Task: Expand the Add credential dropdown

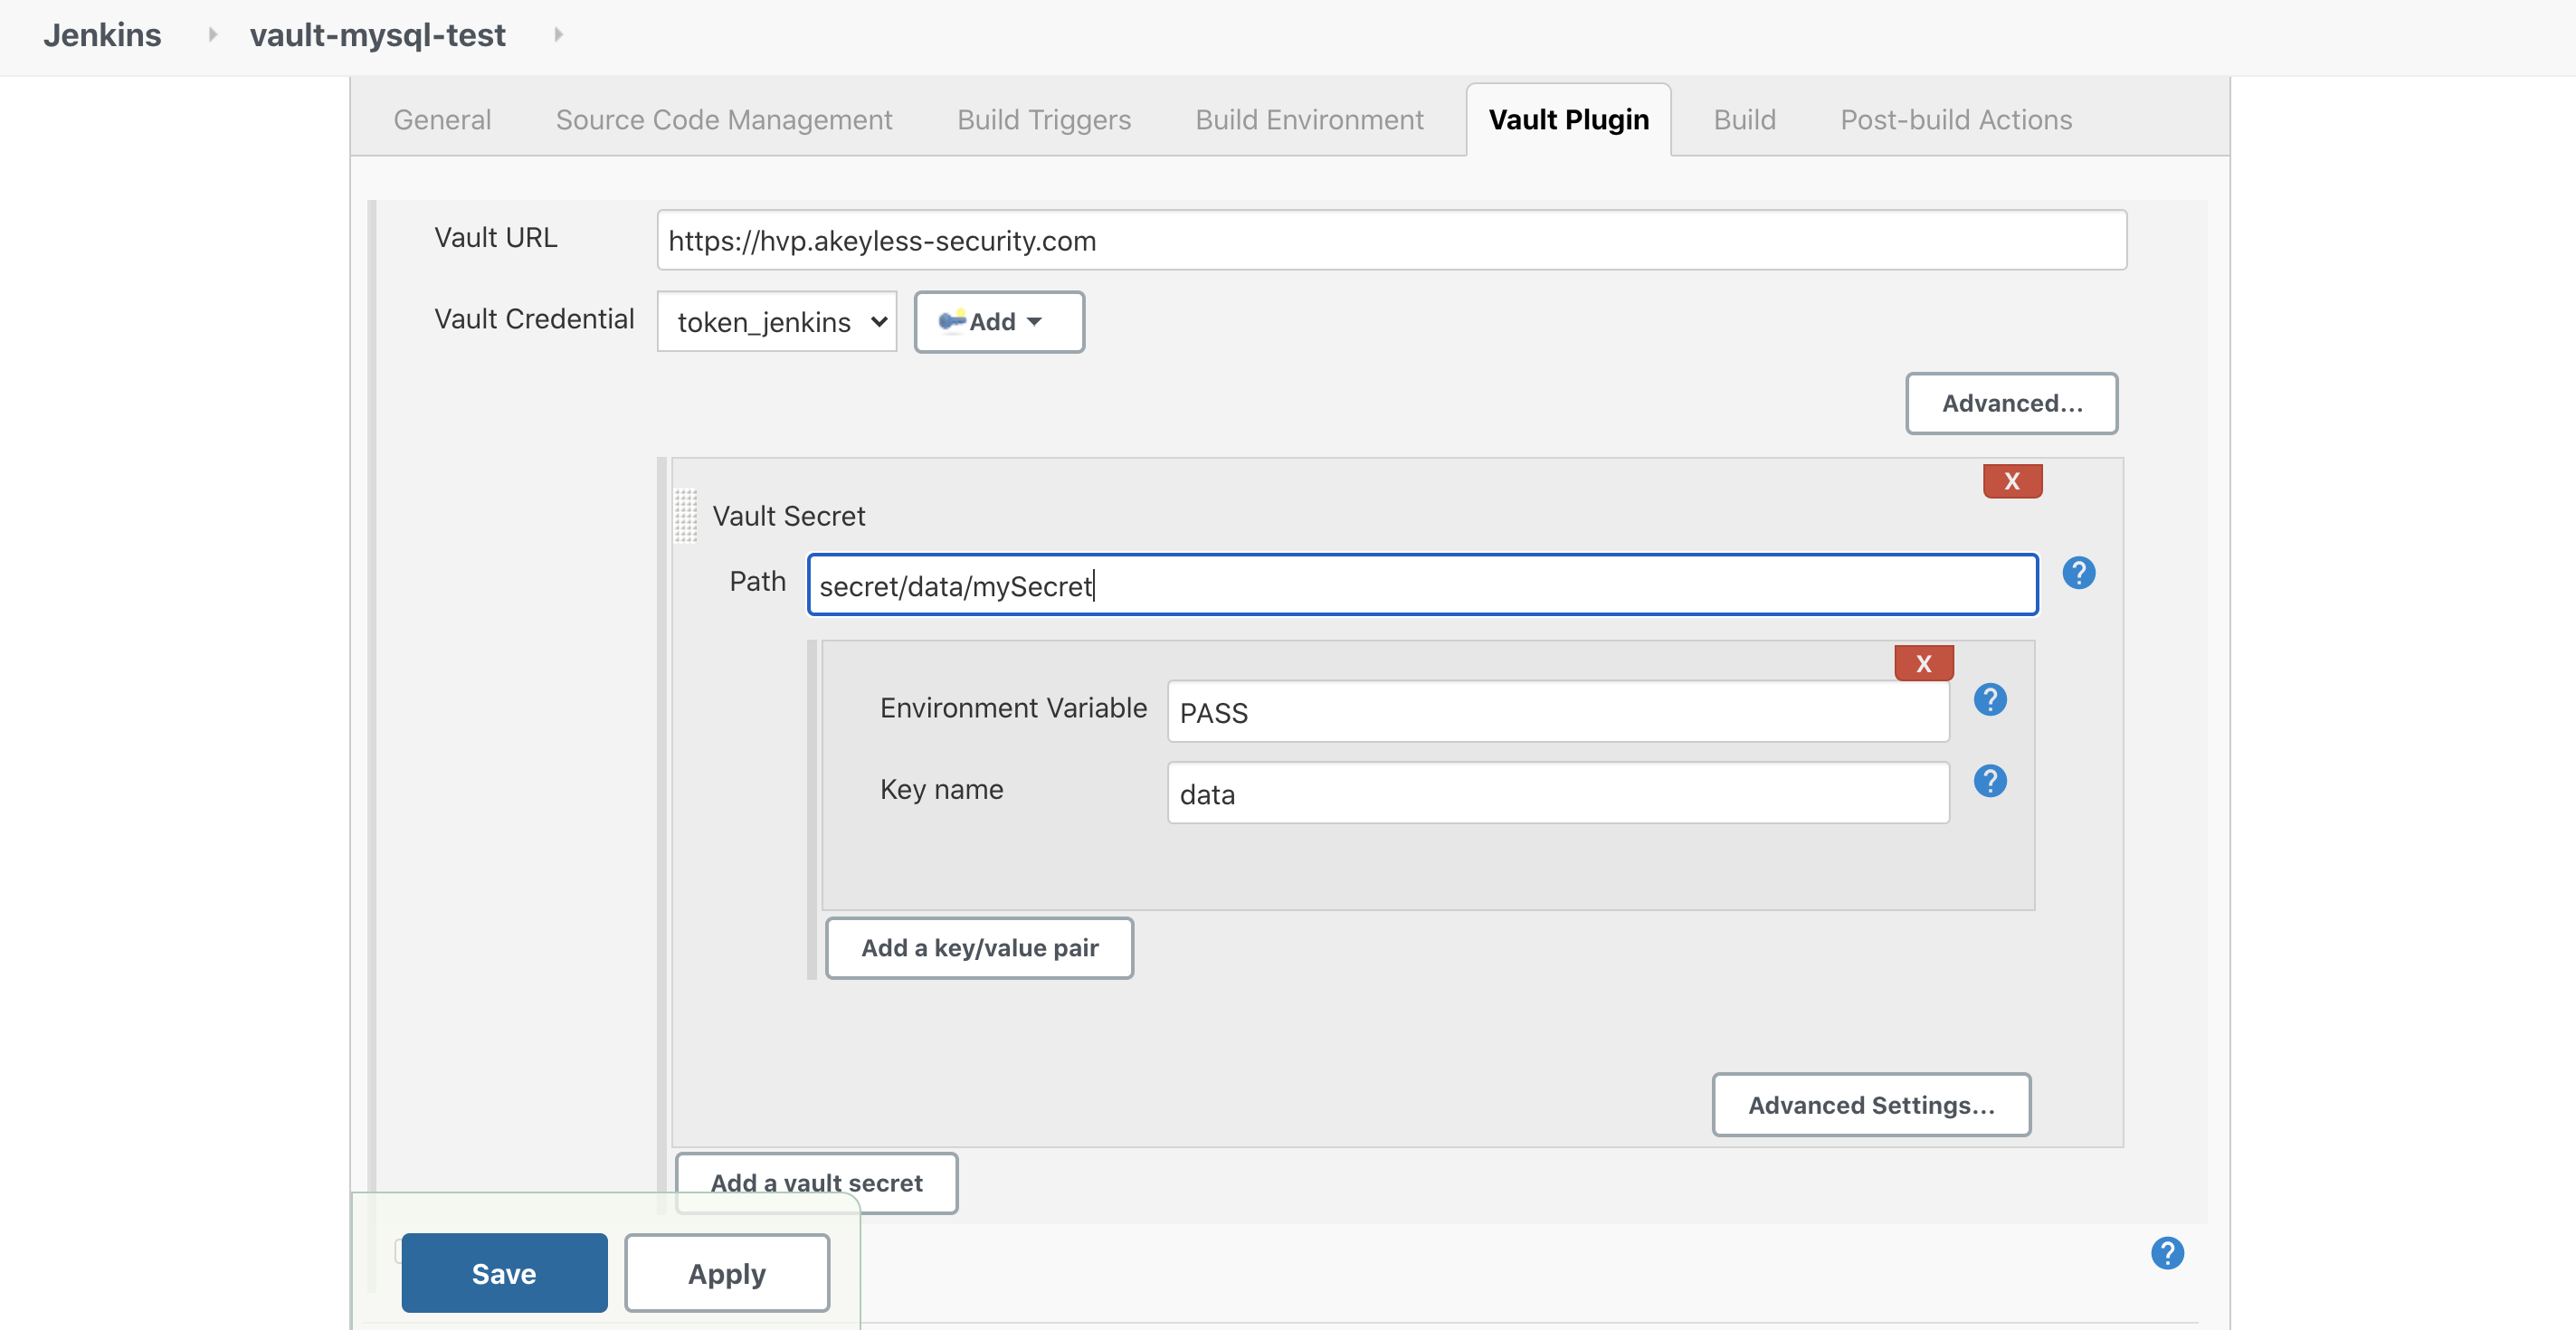Action: (x=998, y=322)
